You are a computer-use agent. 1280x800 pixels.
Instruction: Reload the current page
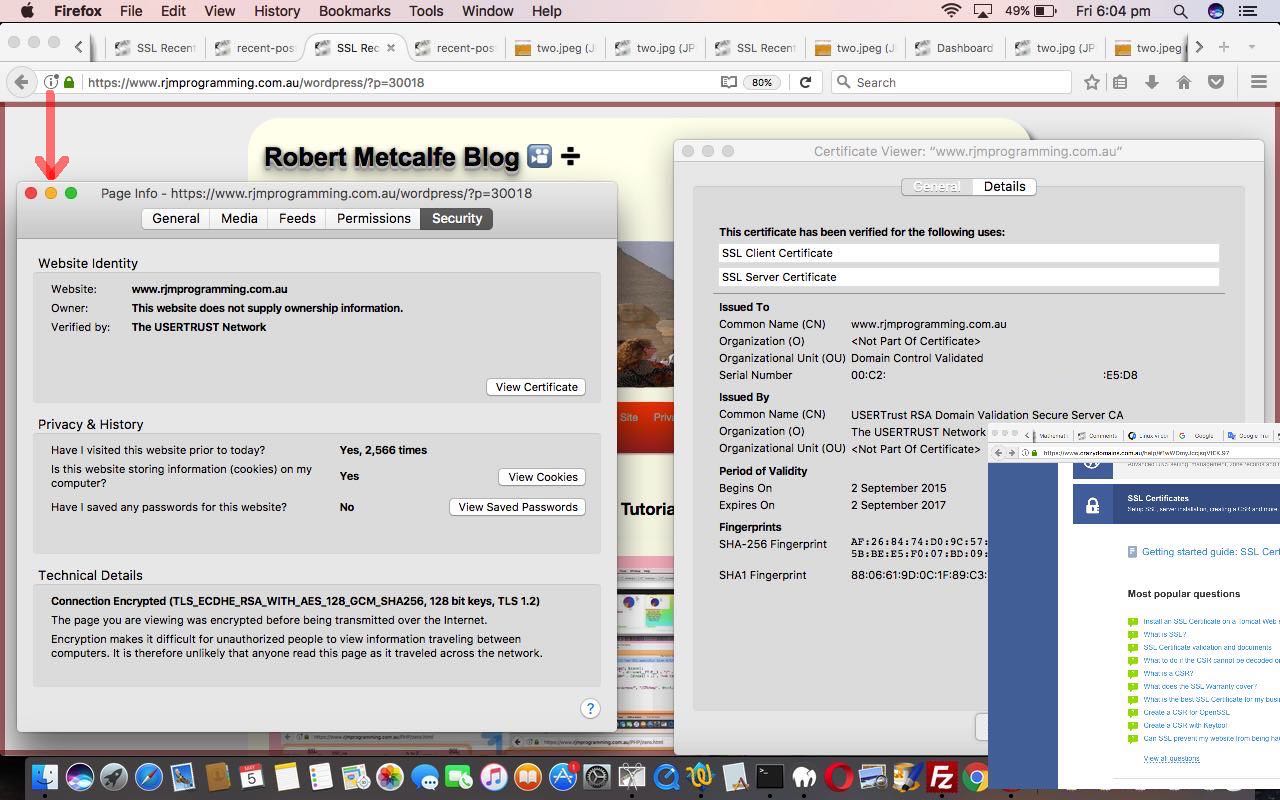tap(805, 82)
